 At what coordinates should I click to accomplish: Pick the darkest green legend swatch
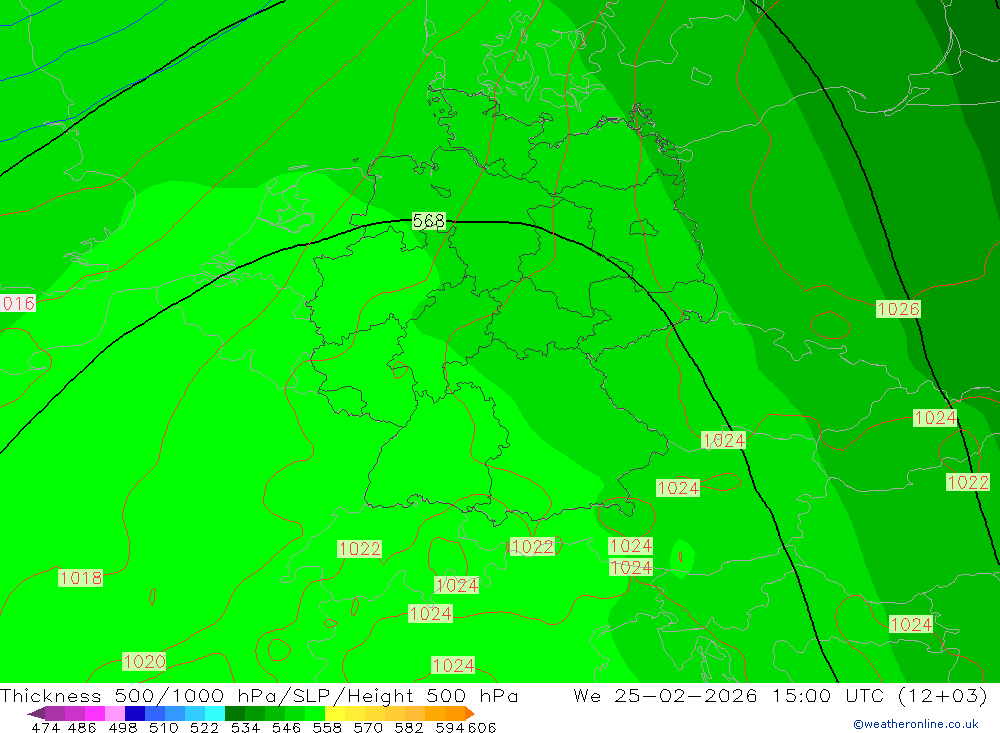click(x=235, y=713)
